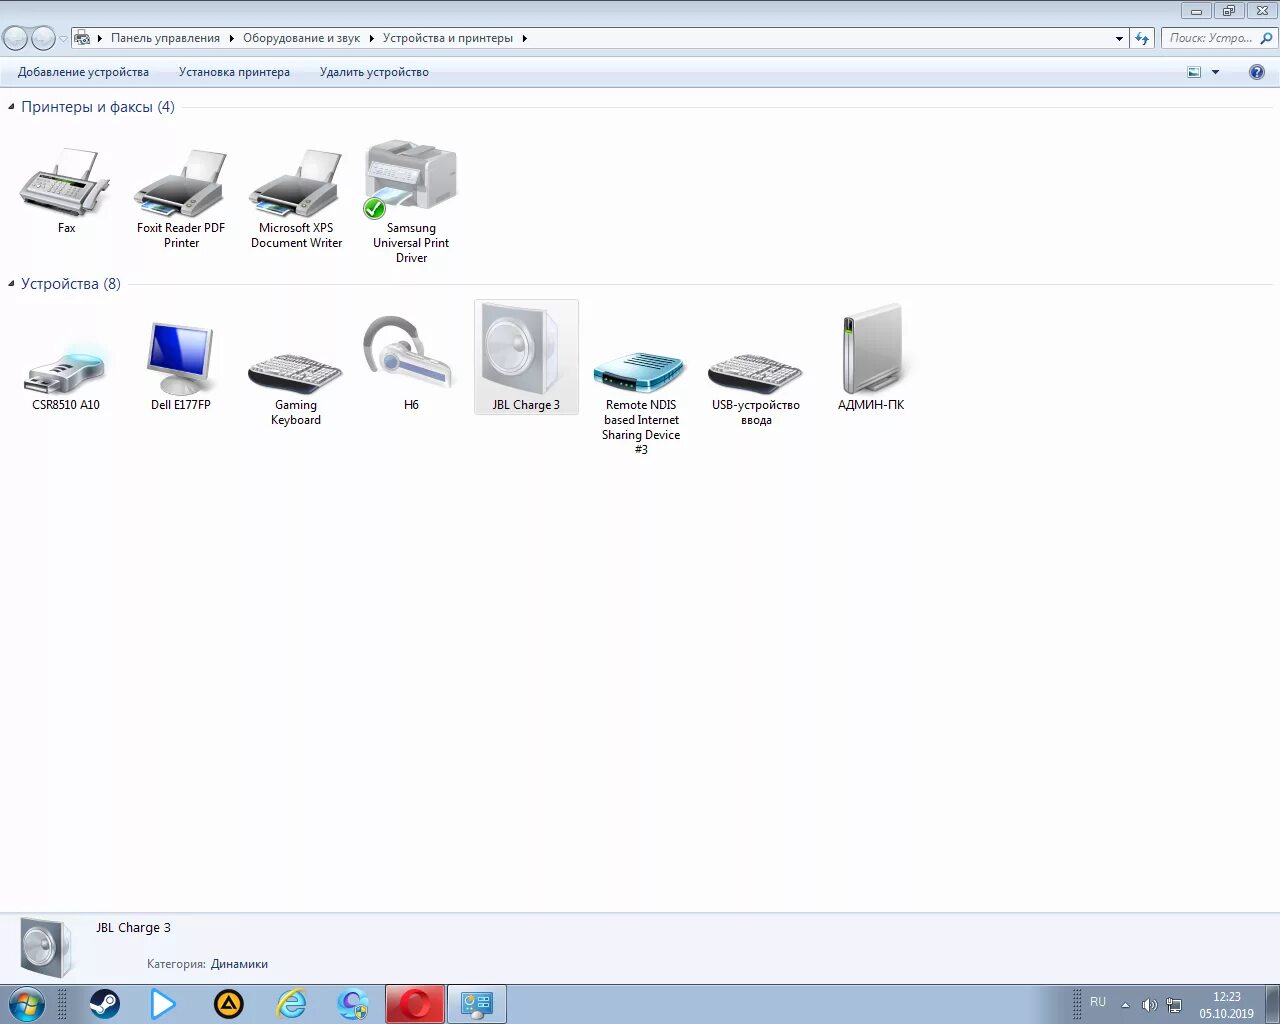Click Удалить устройство toolbar command
The width and height of the screenshot is (1280, 1024).
coord(374,72)
